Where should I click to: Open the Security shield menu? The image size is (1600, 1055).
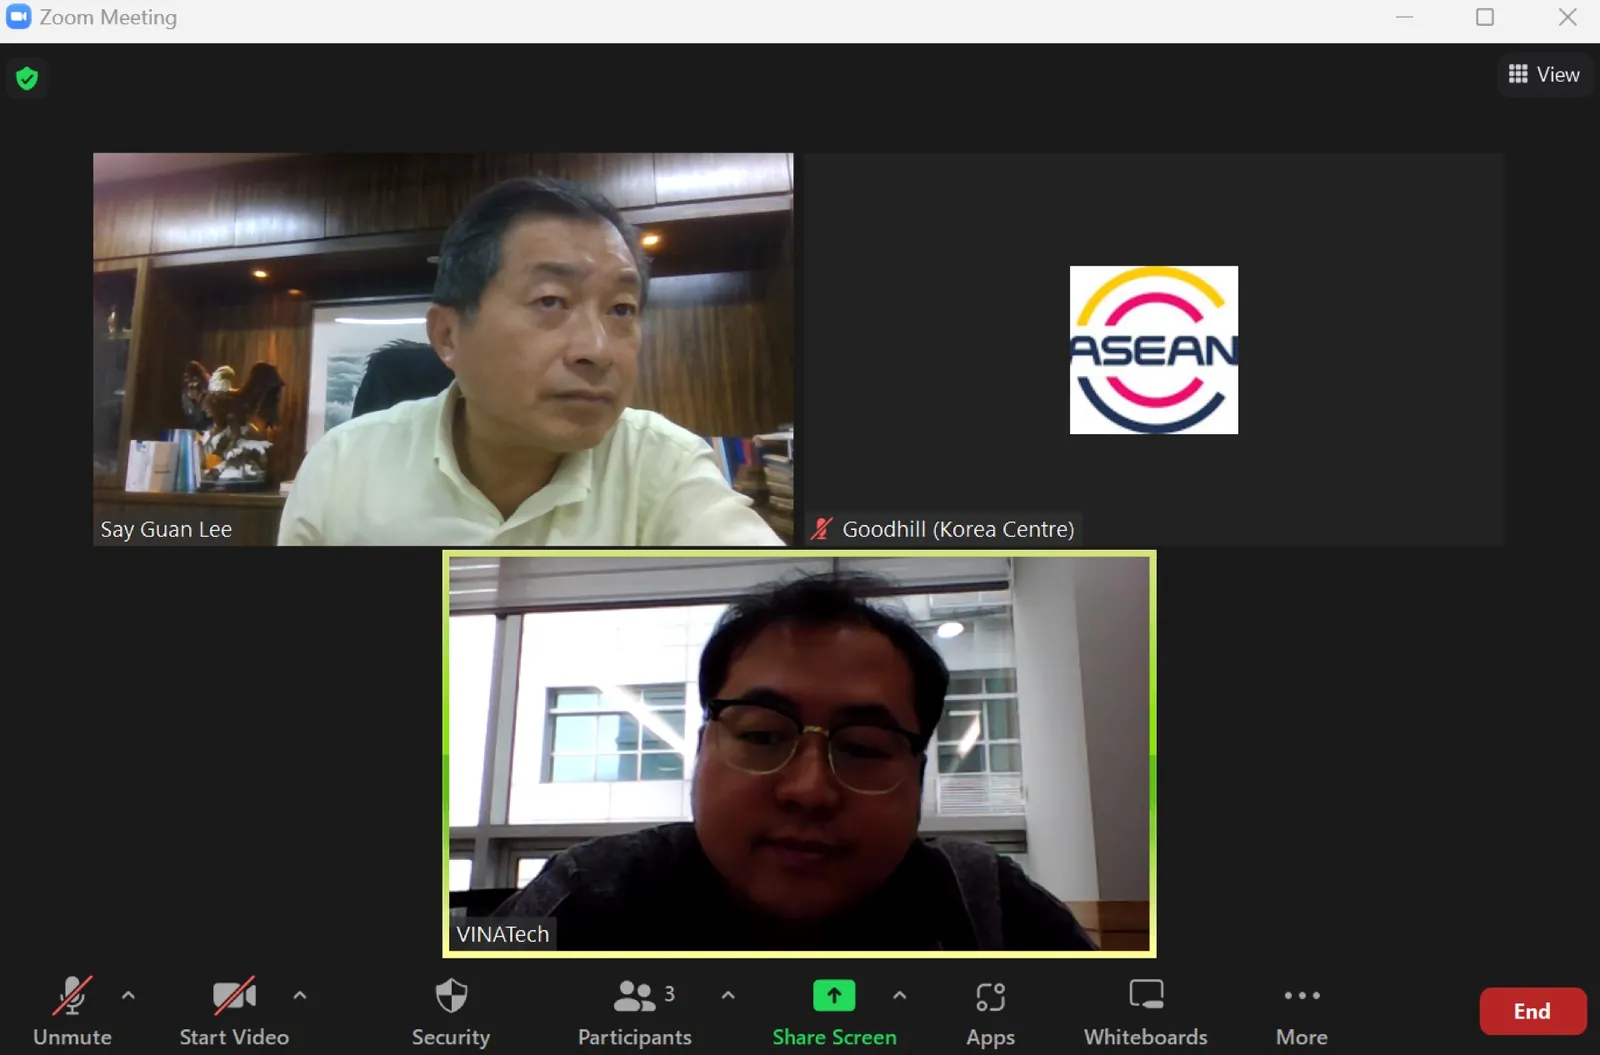coord(451,1011)
